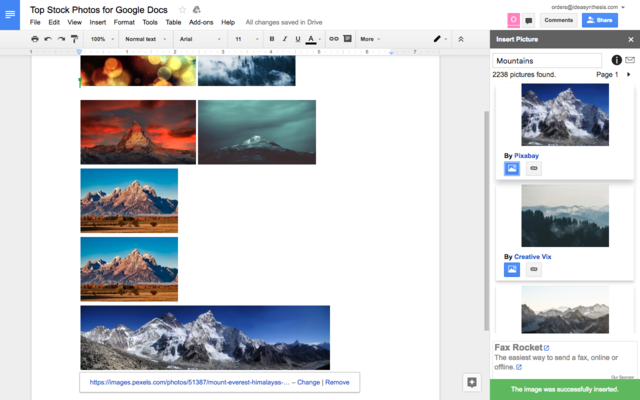Open the Normal text style dropdown
Image resolution: width=640 pixels, height=400 pixels.
click(x=145, y=39)
